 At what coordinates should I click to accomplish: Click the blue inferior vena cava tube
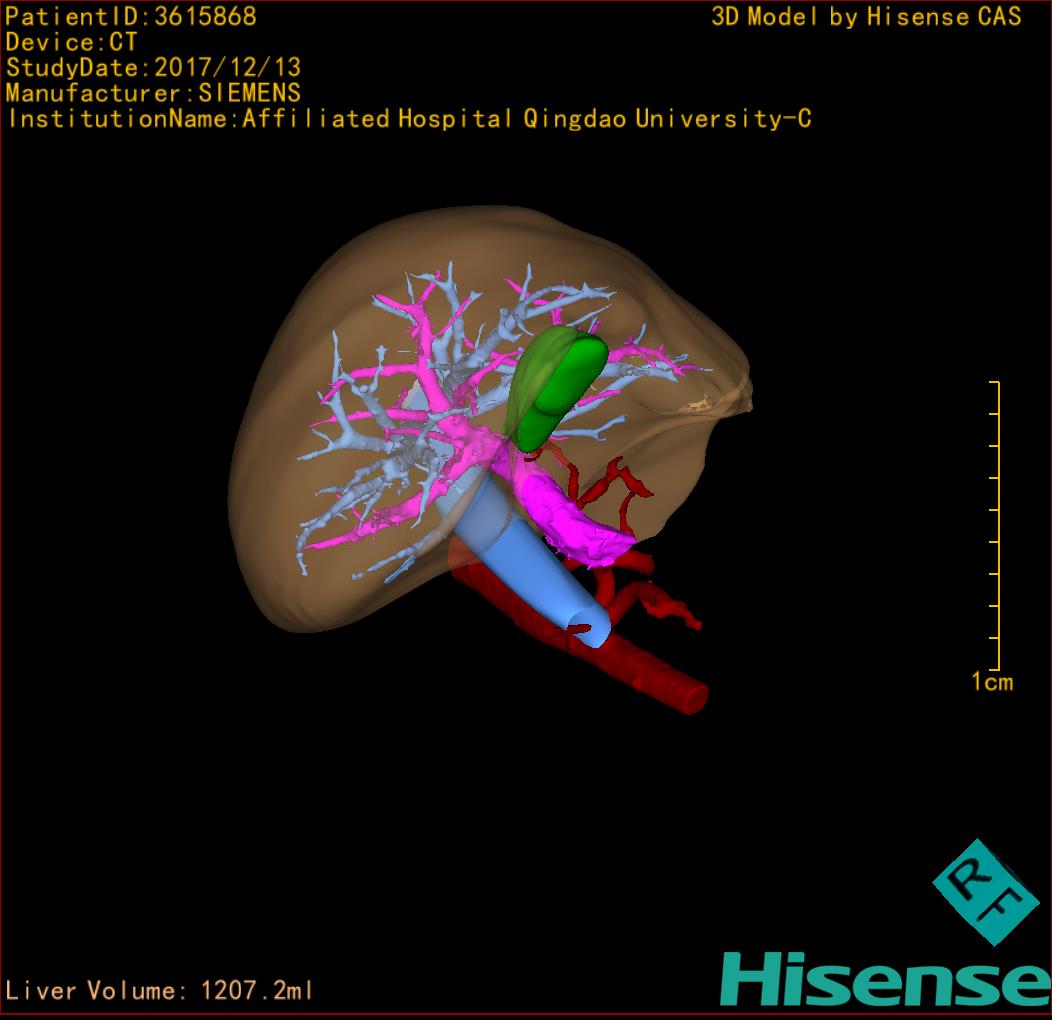point(530,560)
